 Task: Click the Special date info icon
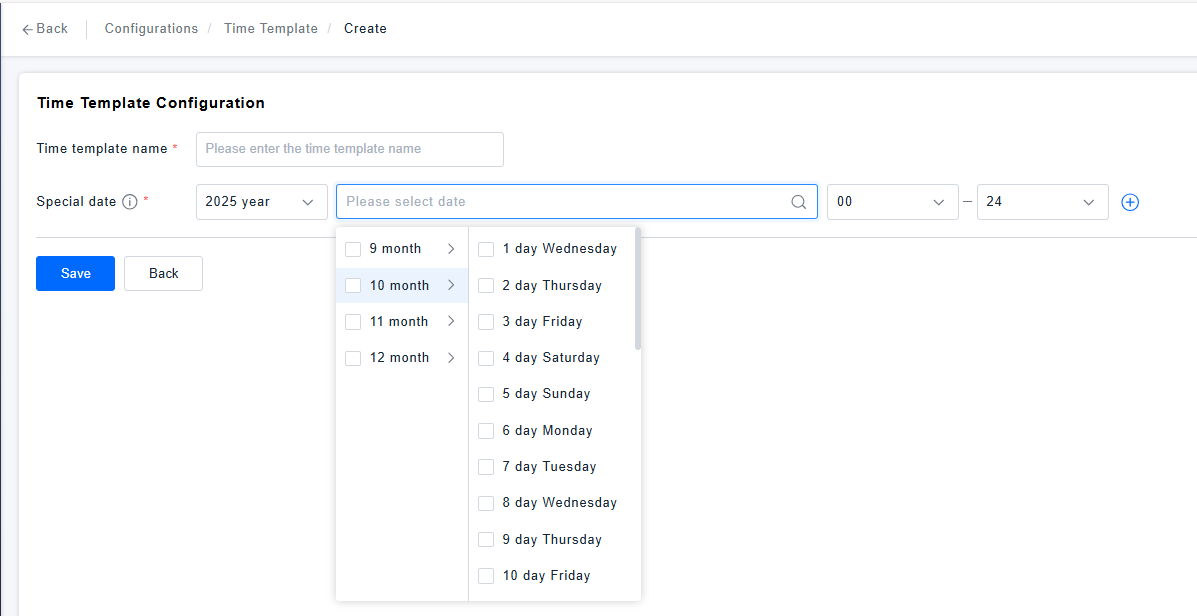pyautogui.click(x=130, y=202)
